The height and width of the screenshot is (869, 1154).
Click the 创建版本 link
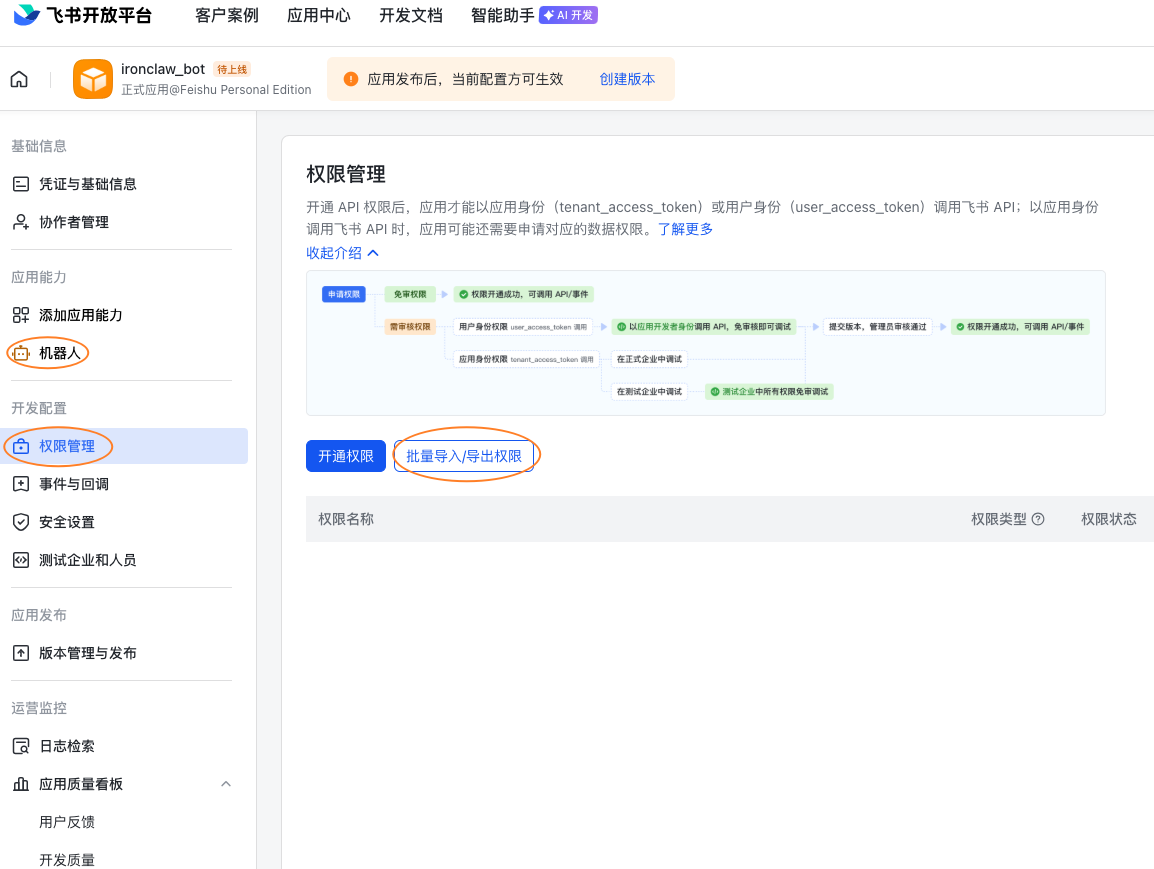point(627,79)
